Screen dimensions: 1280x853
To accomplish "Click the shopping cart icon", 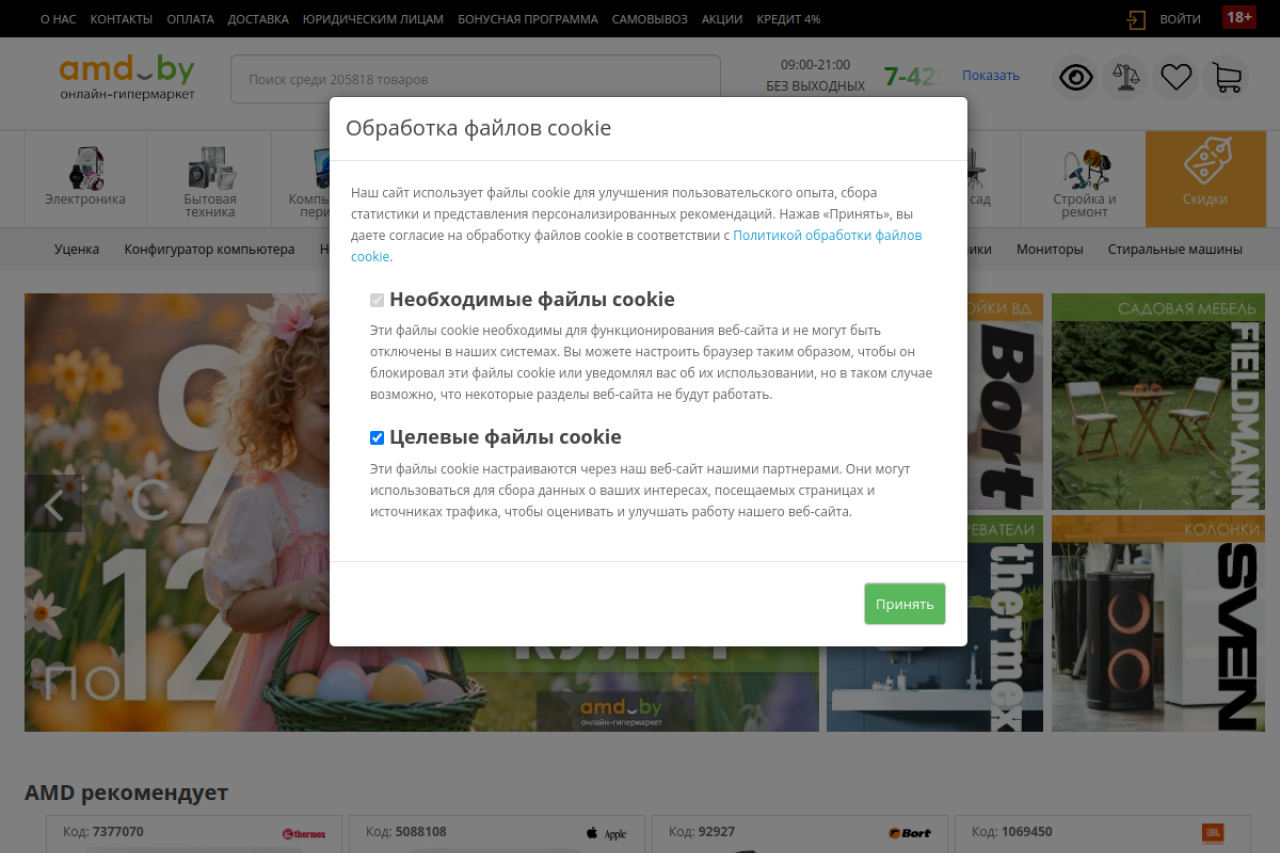I will 1226,78.
